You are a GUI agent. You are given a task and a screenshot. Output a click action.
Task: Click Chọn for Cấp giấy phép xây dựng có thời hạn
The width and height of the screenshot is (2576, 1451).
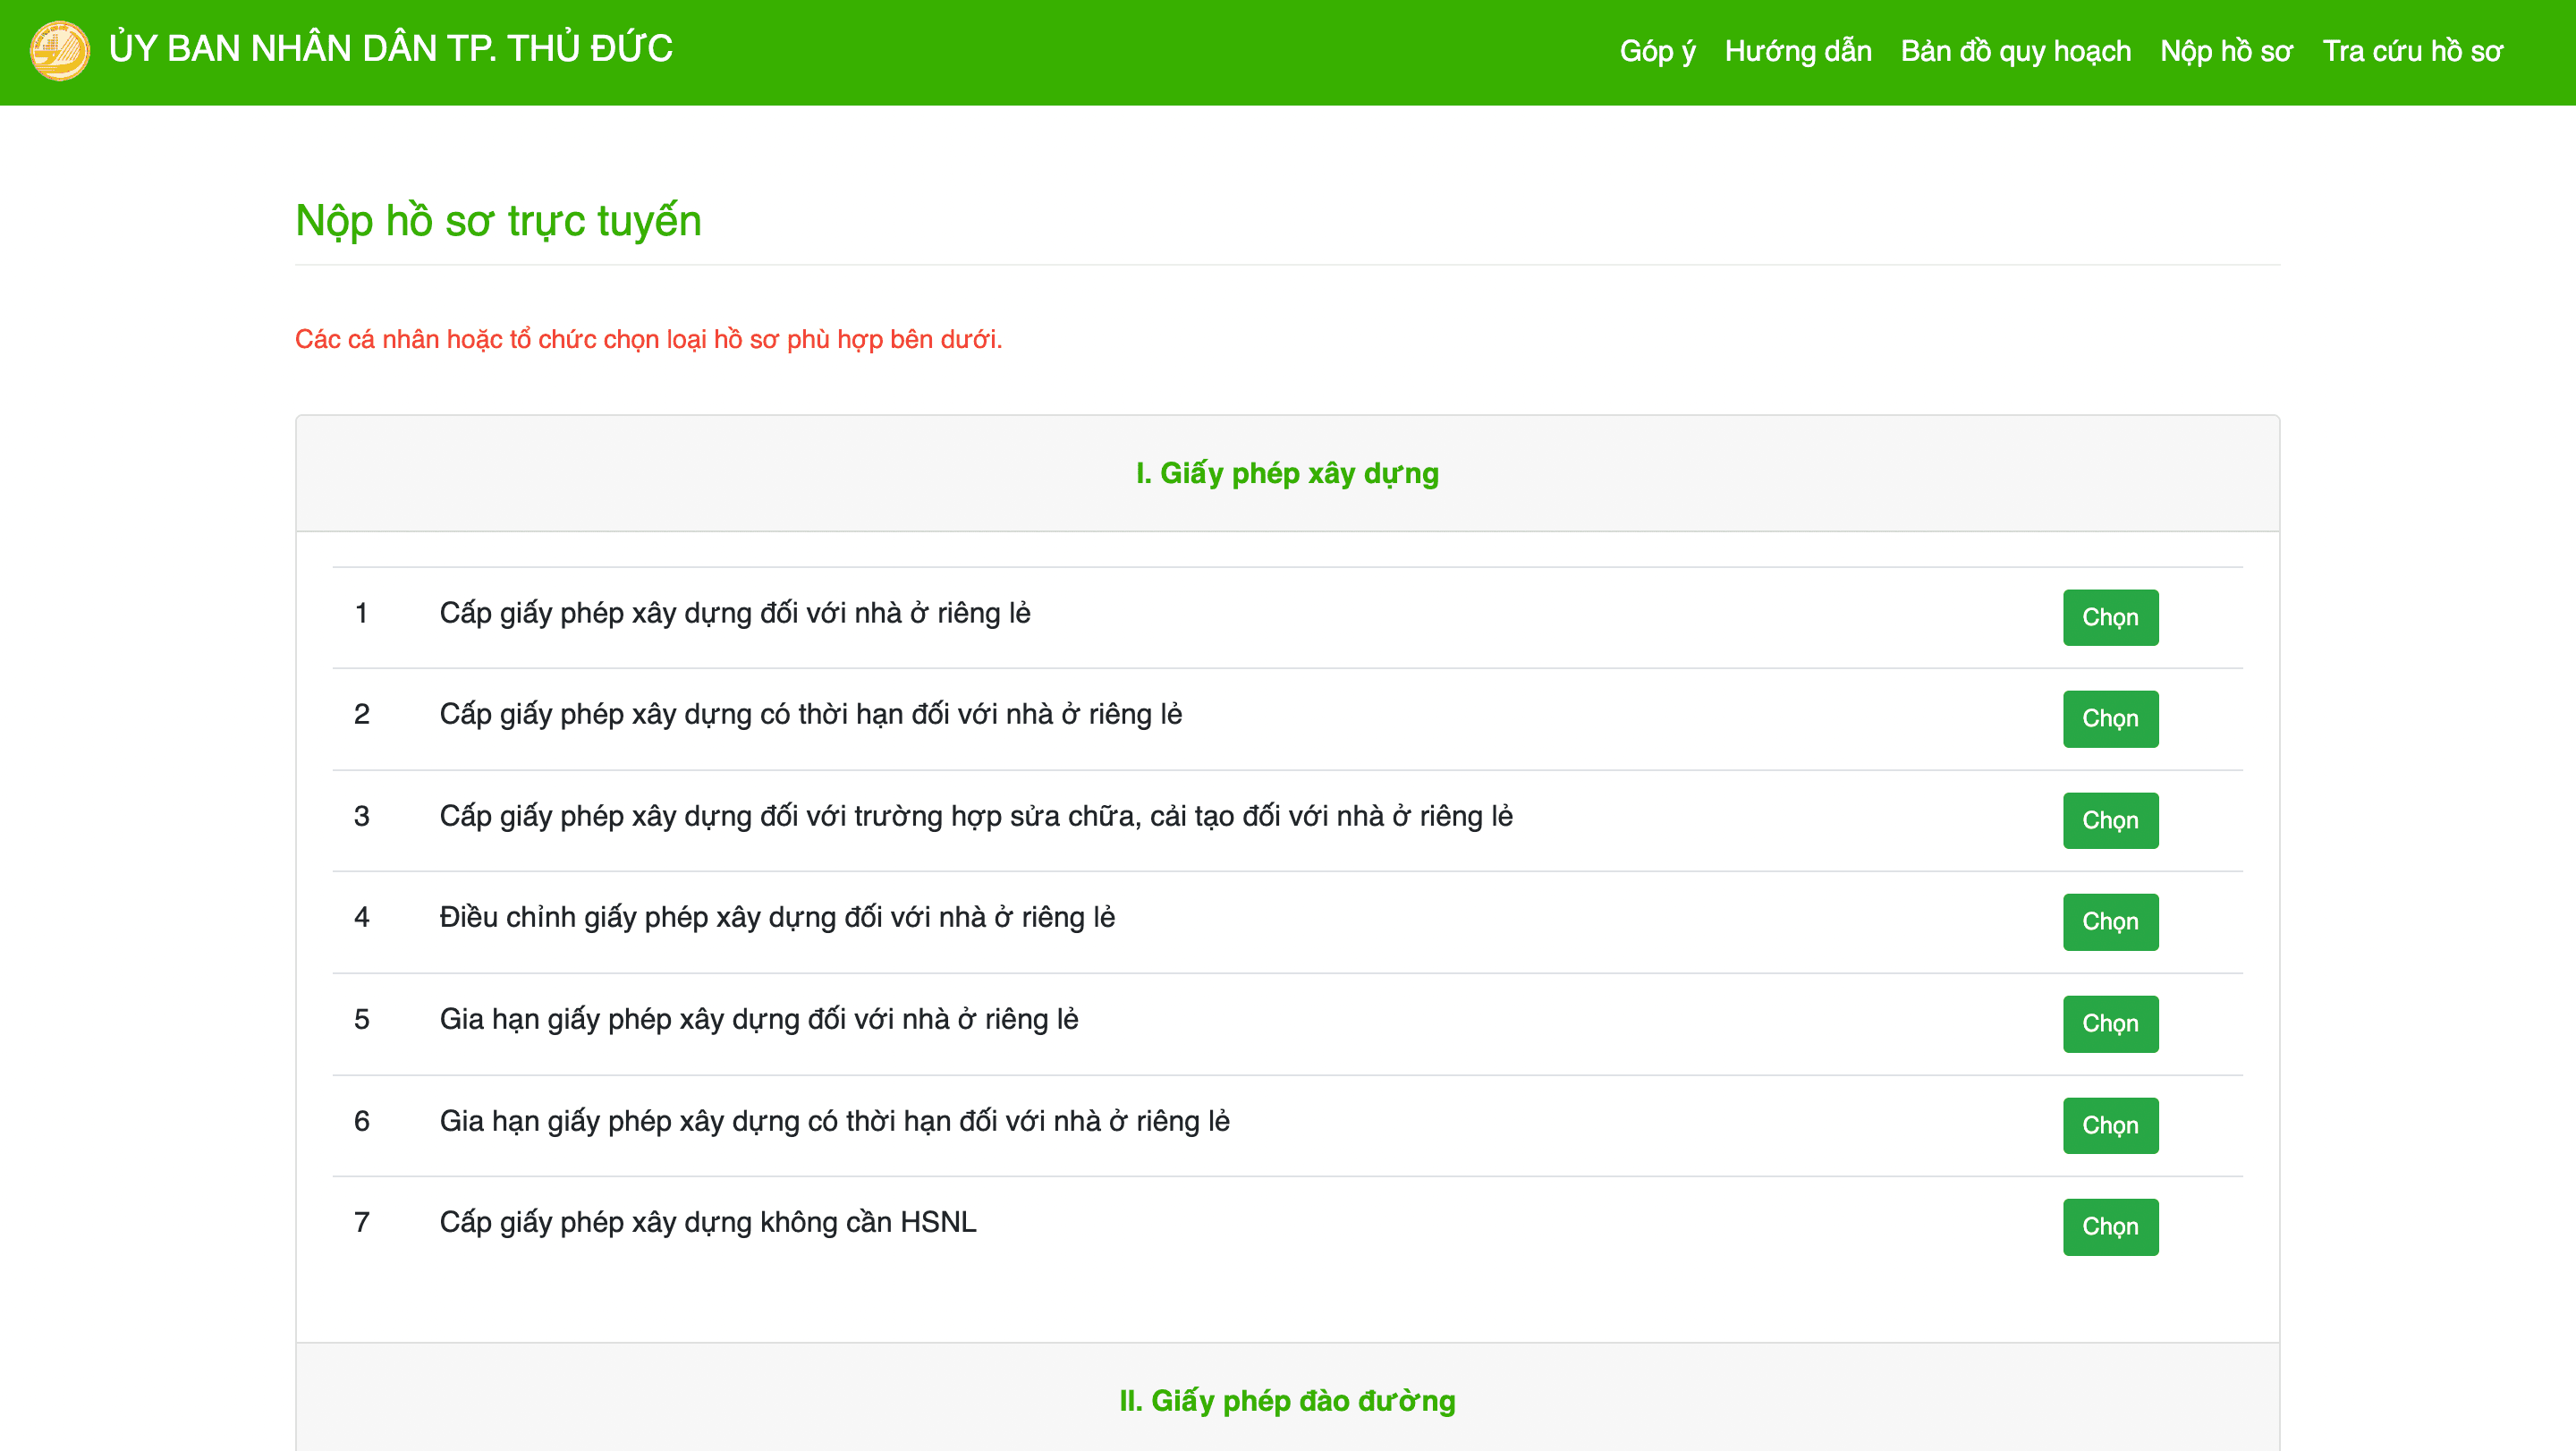[x=2110, y=718]
